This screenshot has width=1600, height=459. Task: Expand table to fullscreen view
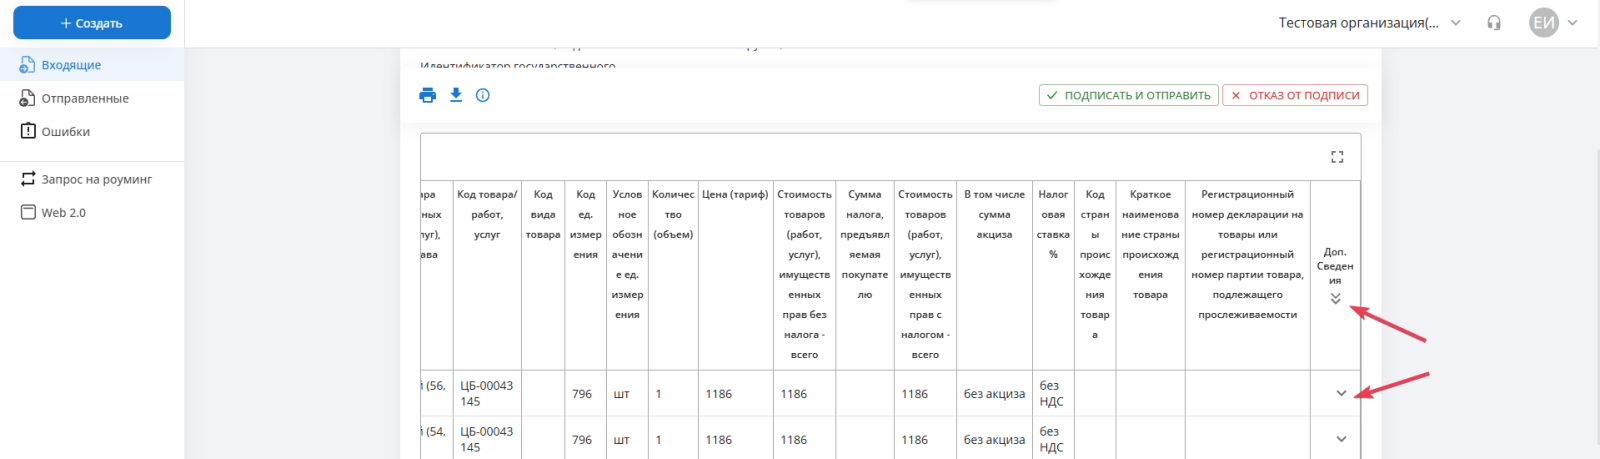point(1337,157)
